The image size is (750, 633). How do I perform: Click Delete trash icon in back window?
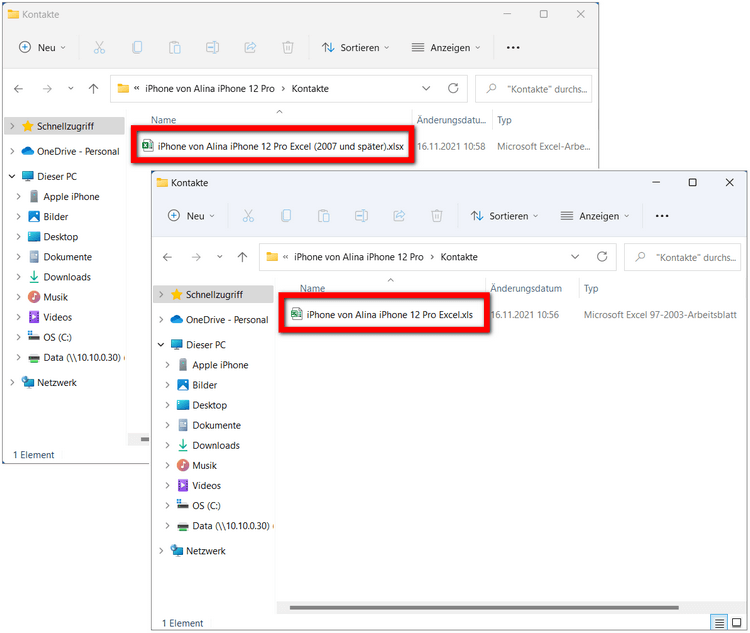[287, 47]
